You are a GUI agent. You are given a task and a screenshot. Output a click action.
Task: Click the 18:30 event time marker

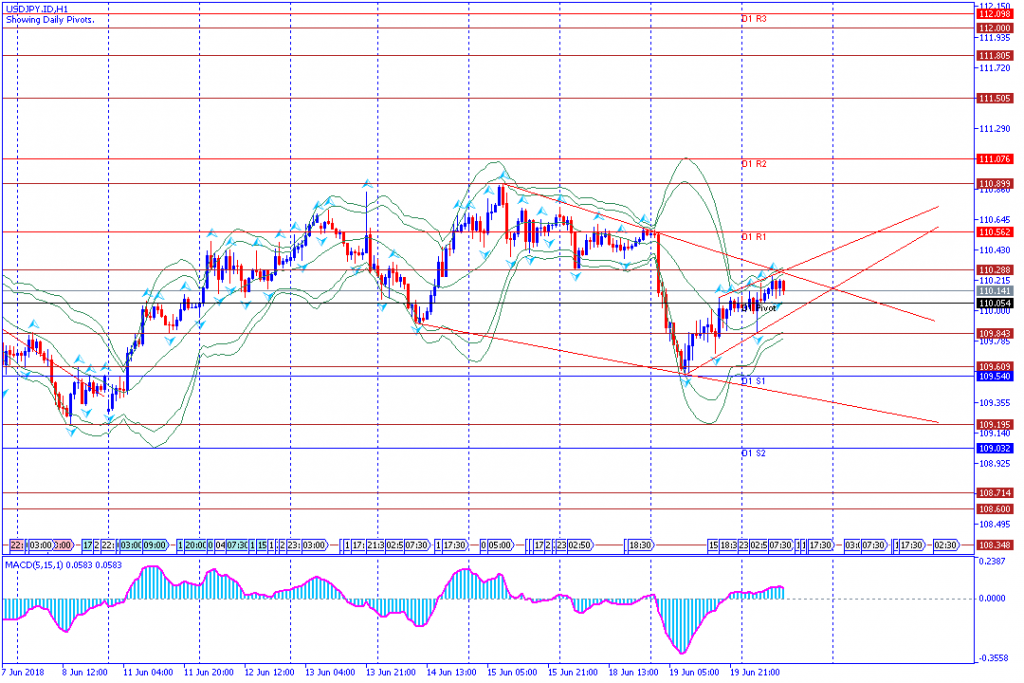point(640,545)
